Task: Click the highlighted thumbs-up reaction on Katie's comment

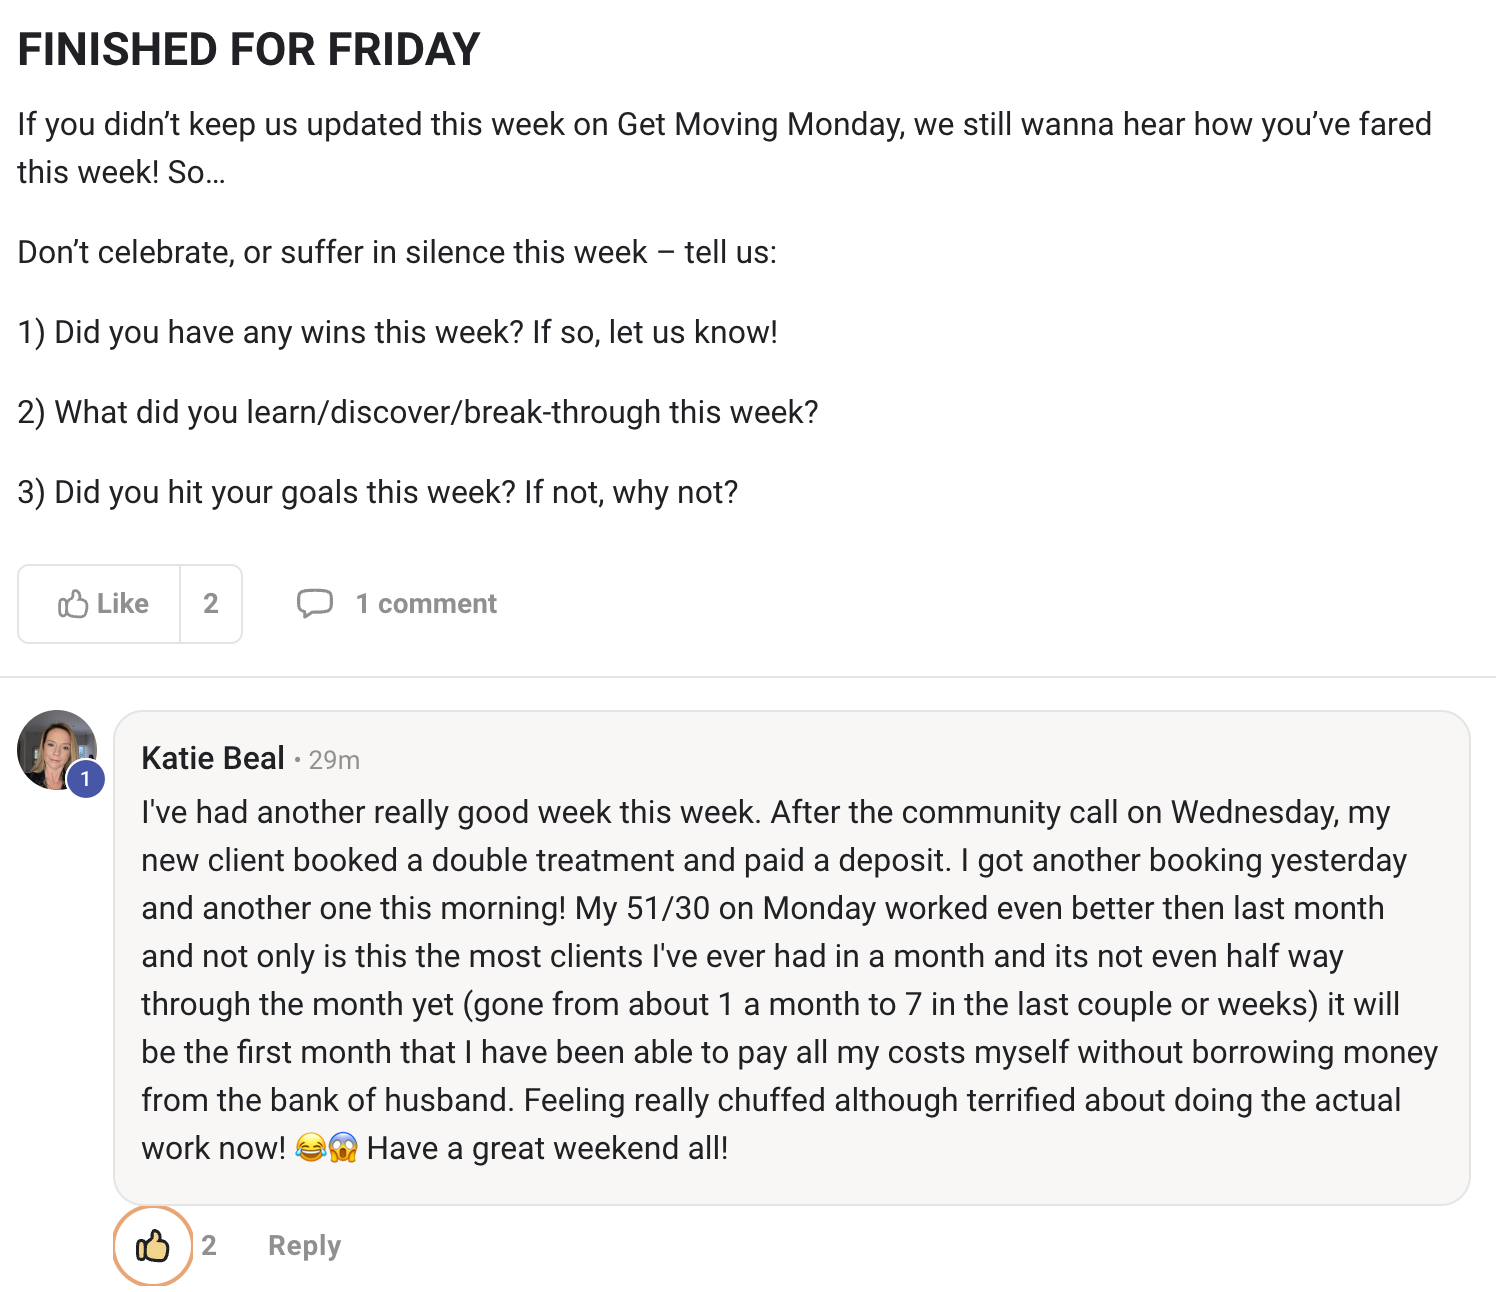Action: coord(152,1246)
